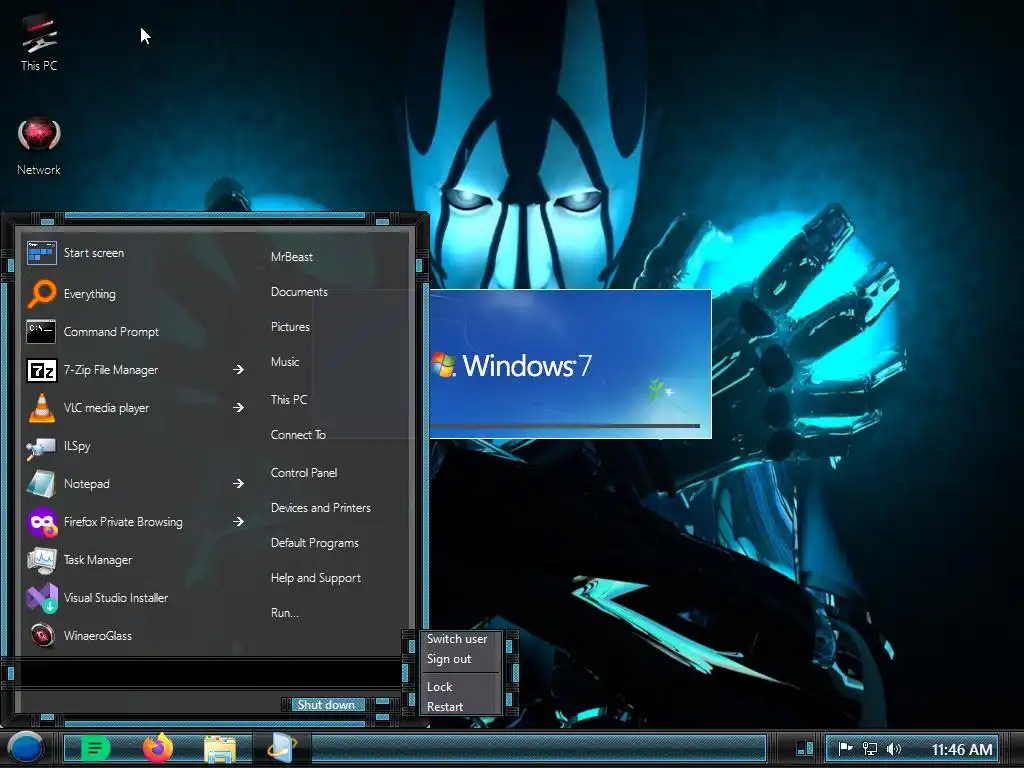
Task: Expand the VLC media player jump list arrow
Action: coord(238,408)
